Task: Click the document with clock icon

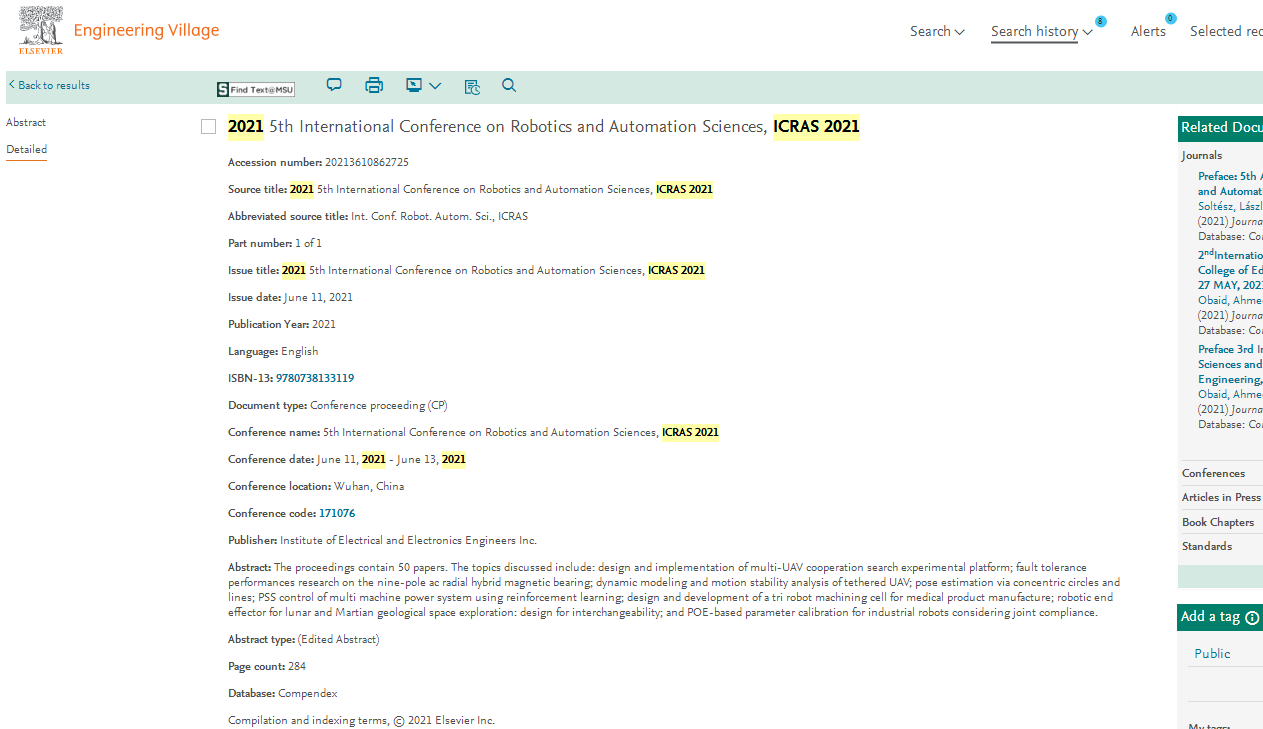Action: point(472,86)
